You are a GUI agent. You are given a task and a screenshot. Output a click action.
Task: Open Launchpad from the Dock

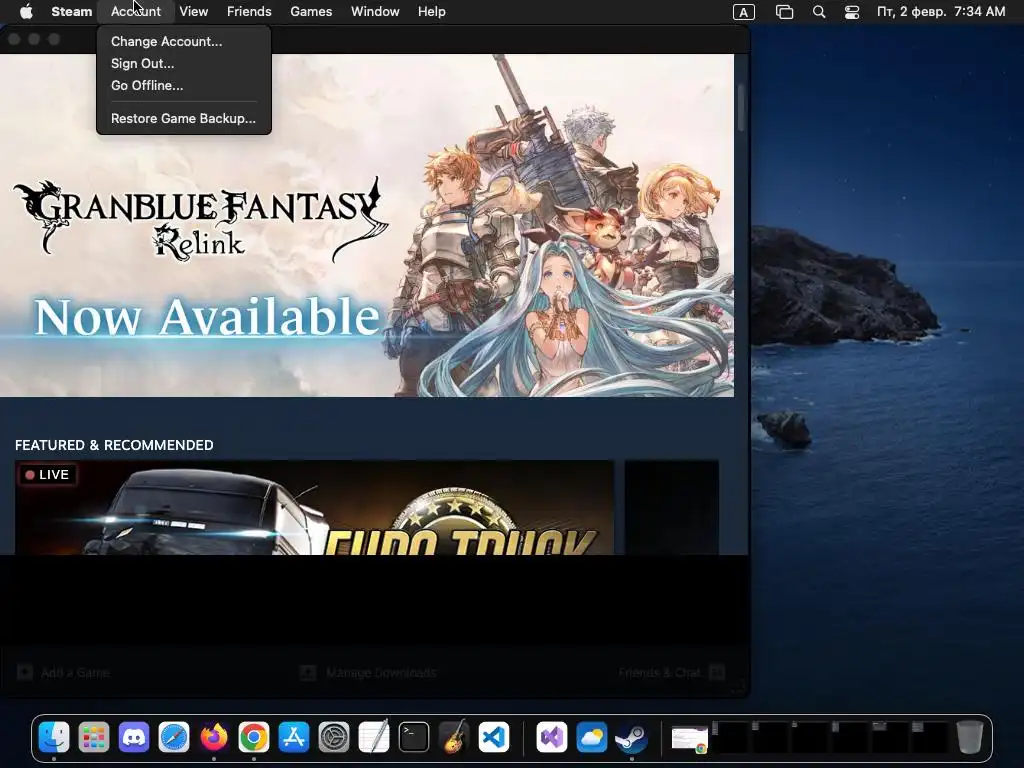[x=93, y=737]
